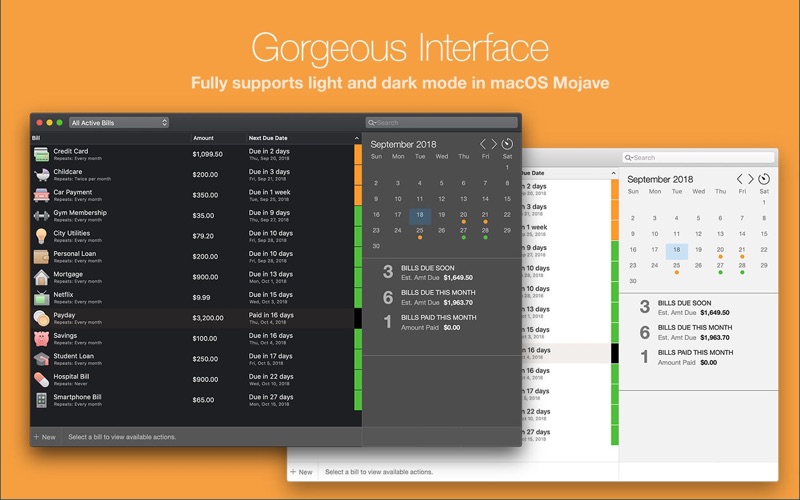Screen dimensions: 800x500
Task: Click the dark window Search field
Action: pos(441,122)
